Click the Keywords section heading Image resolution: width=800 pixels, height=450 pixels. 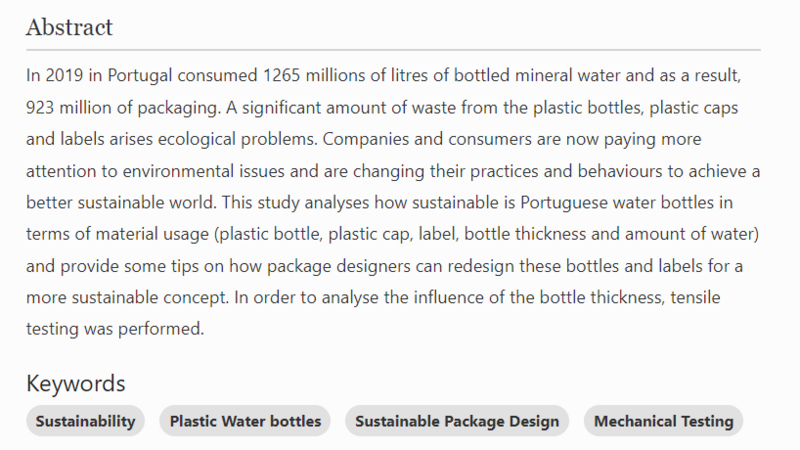coord(76,383)
